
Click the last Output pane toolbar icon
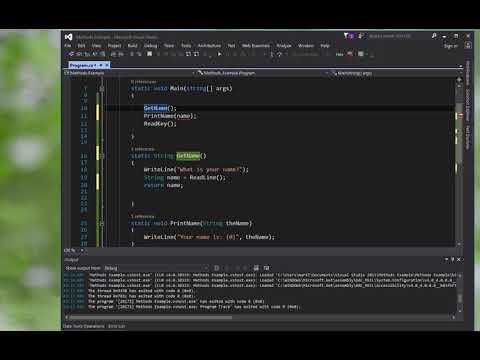[266, 268]
